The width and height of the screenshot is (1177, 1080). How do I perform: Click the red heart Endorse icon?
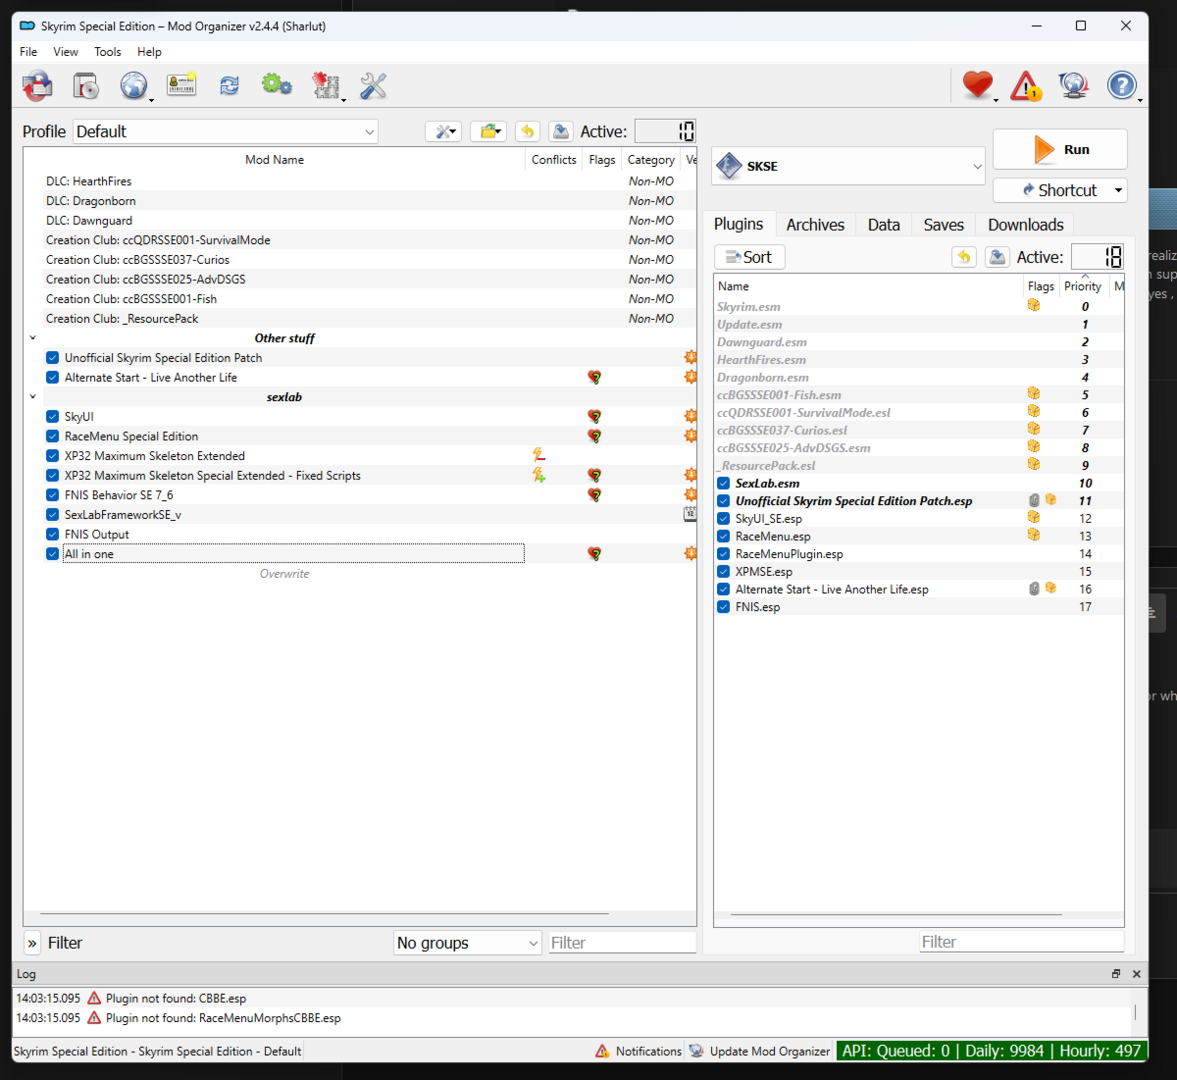click(x=977, y=85)
